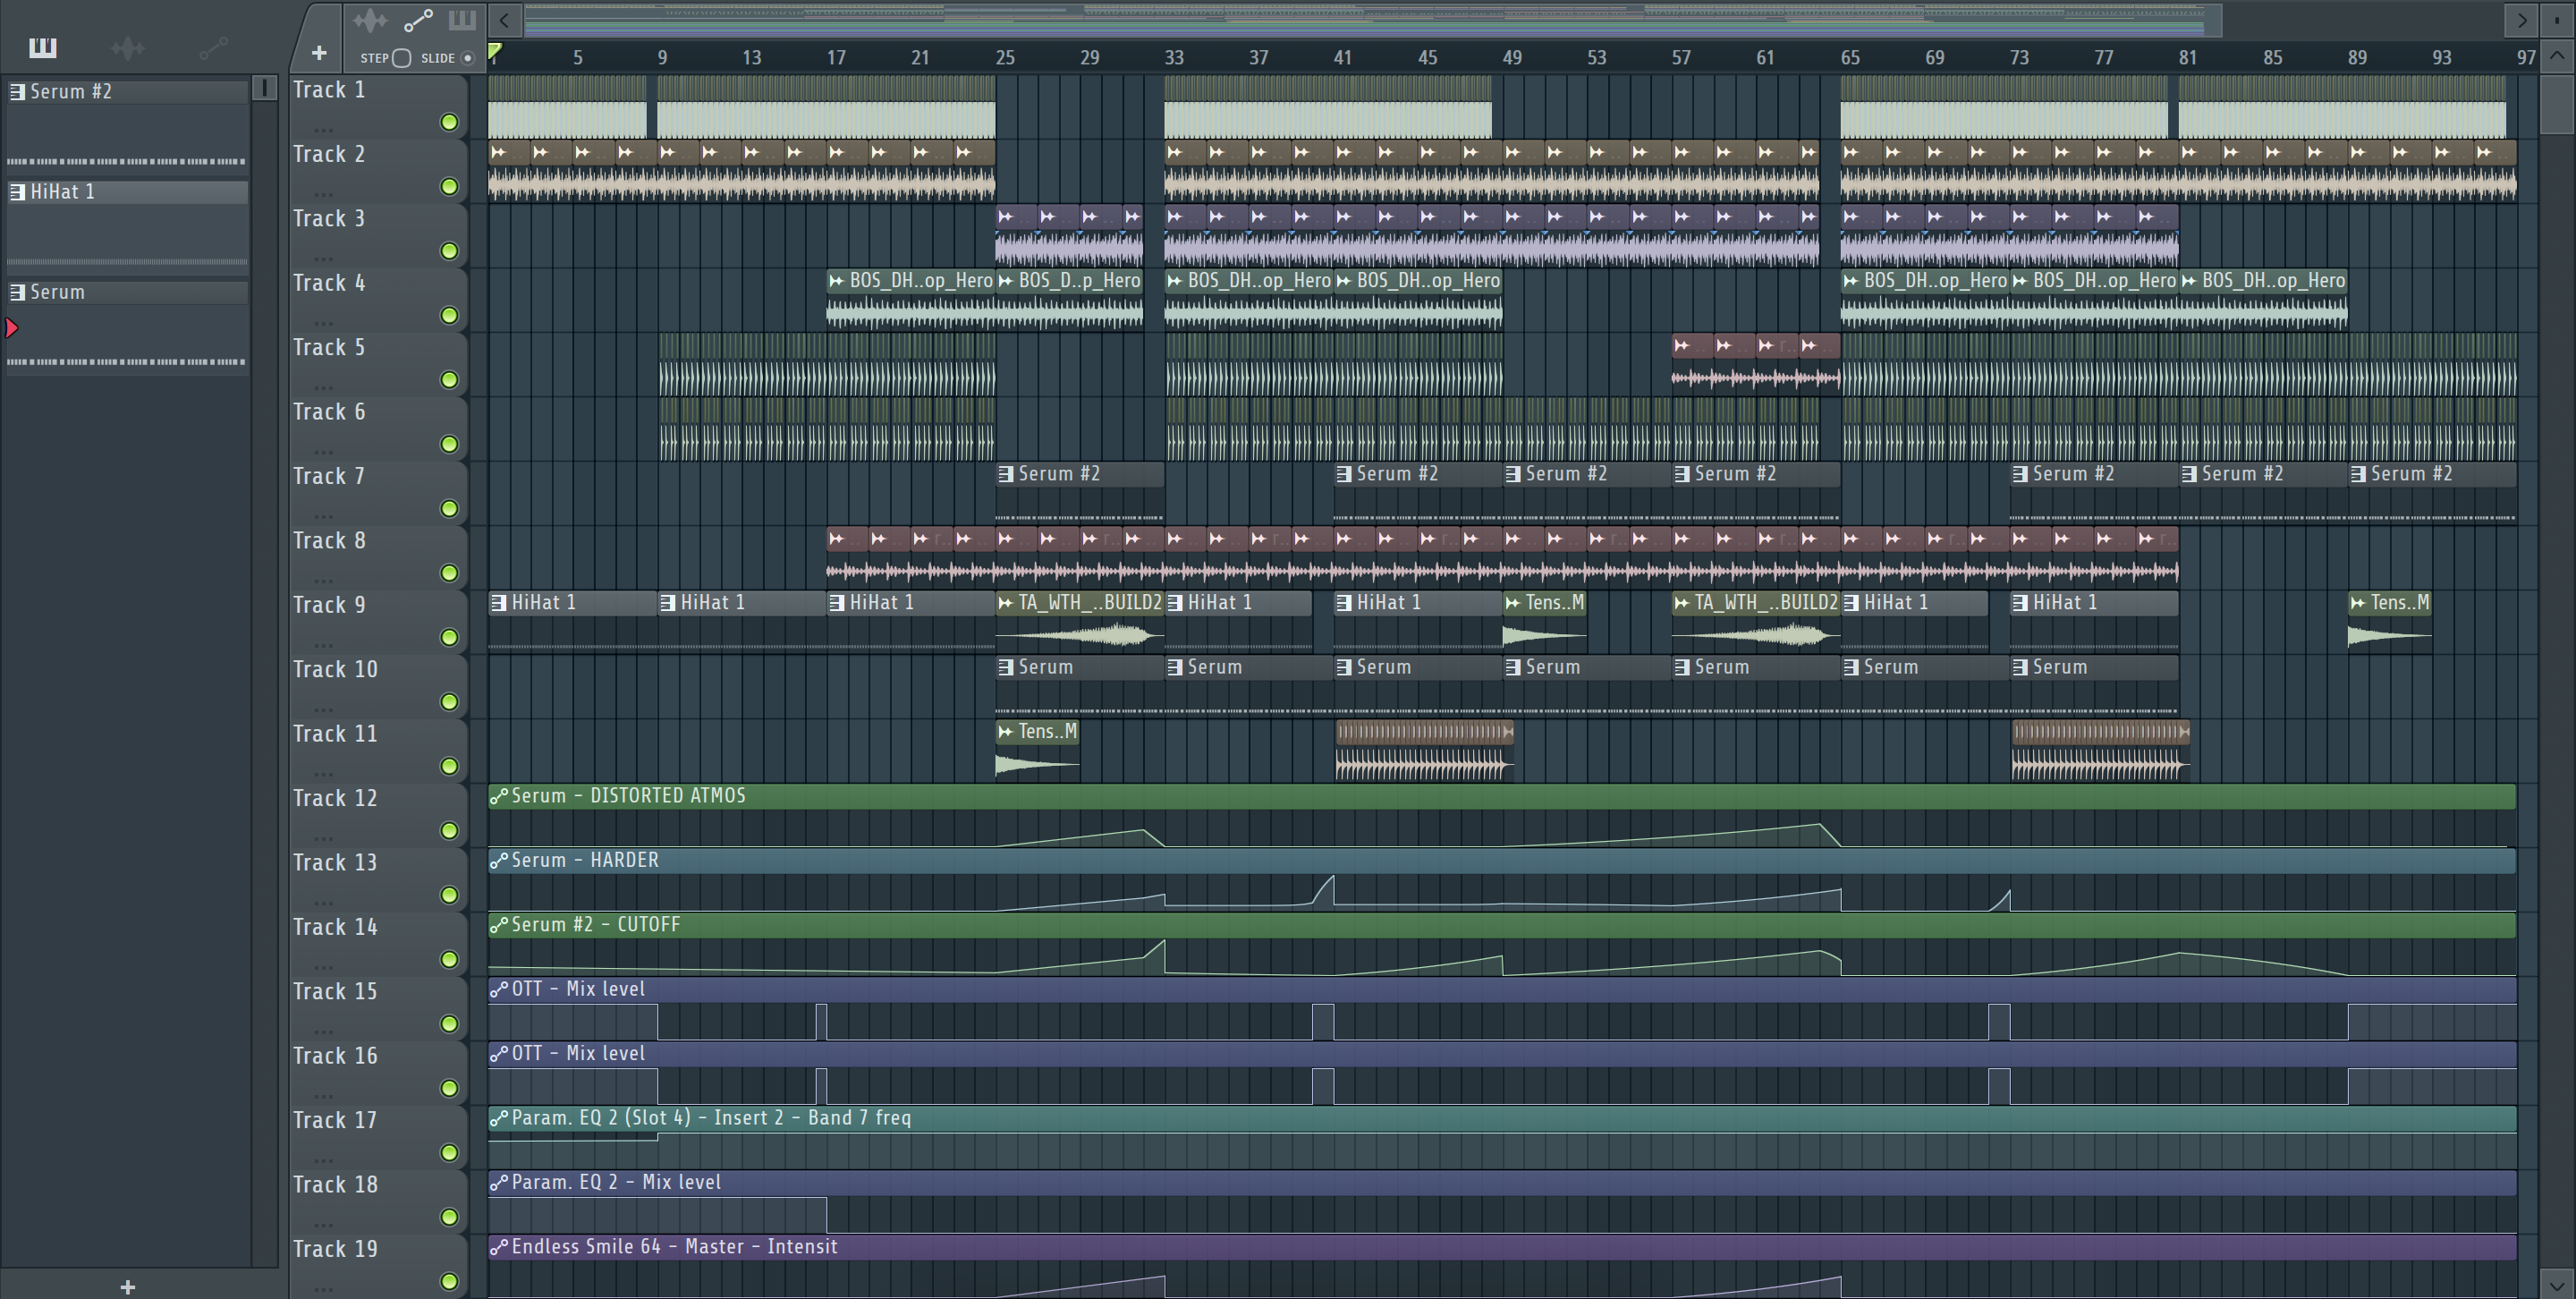Screen dimensions: 2576x1299
Task: Click the Track 8 name label
Action: 329,540
